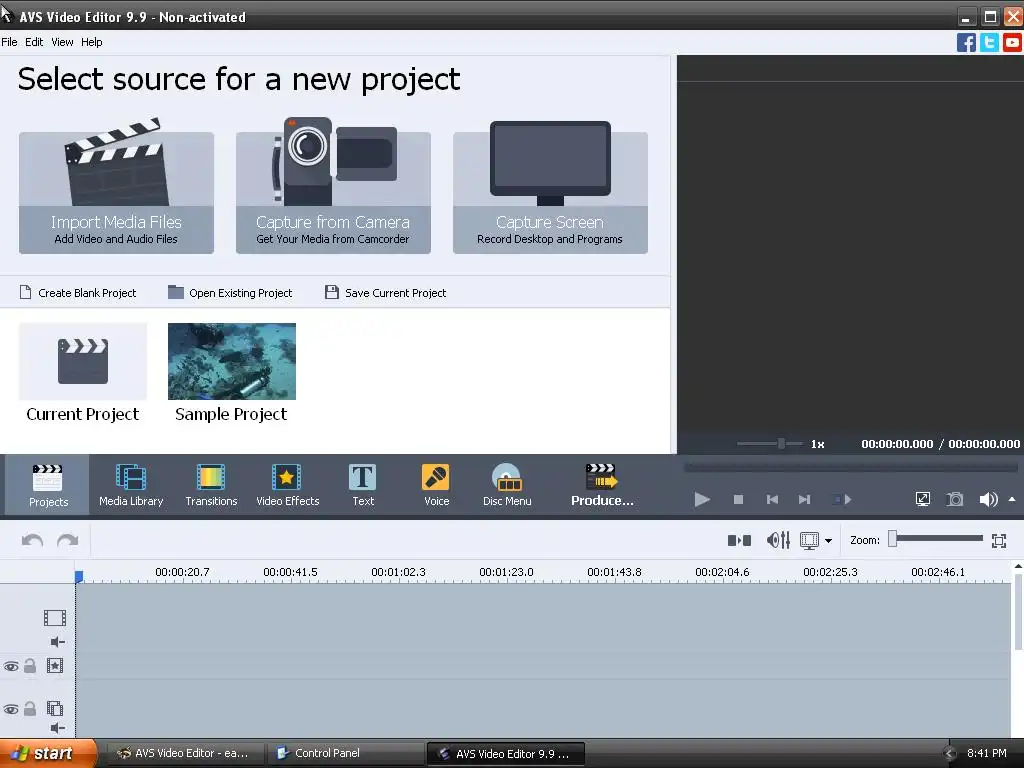Stop the preview playback
The height and width of the screenshot is (768, 1024).
coord(739,500)
